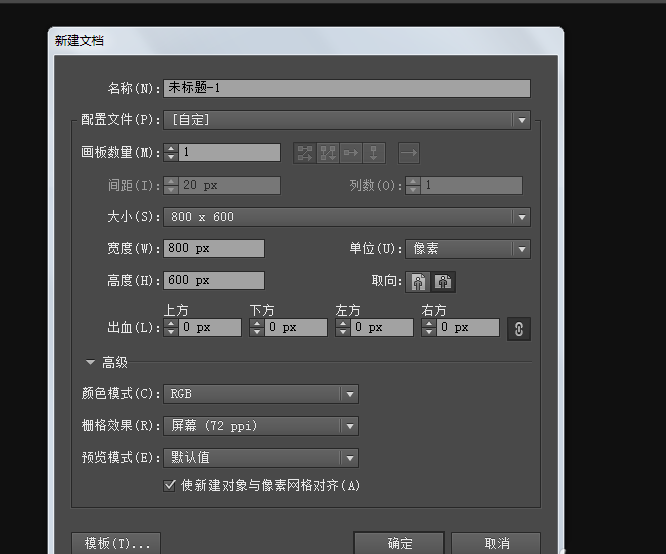The image size is (666, 554).
Task: Click the 列数 columns value field
Action: [471, 185]
